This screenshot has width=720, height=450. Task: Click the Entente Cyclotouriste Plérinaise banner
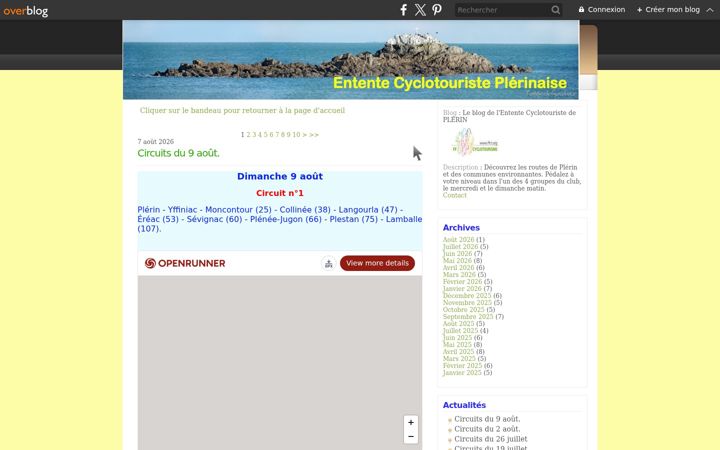click(x=350, y=60)
